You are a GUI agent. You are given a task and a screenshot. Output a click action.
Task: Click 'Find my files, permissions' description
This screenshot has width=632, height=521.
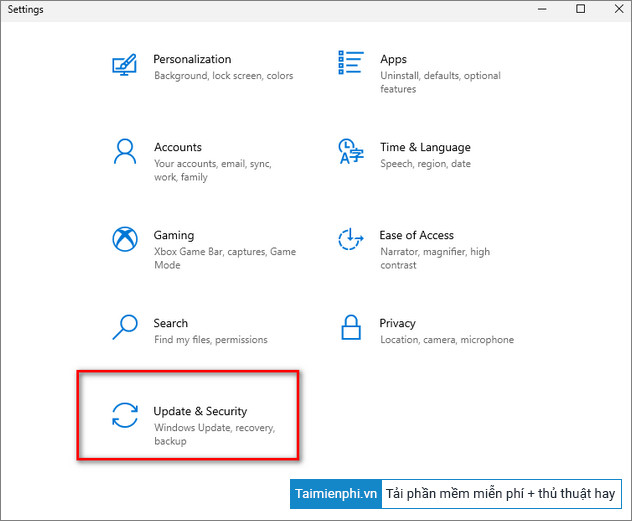click(211, 340)
